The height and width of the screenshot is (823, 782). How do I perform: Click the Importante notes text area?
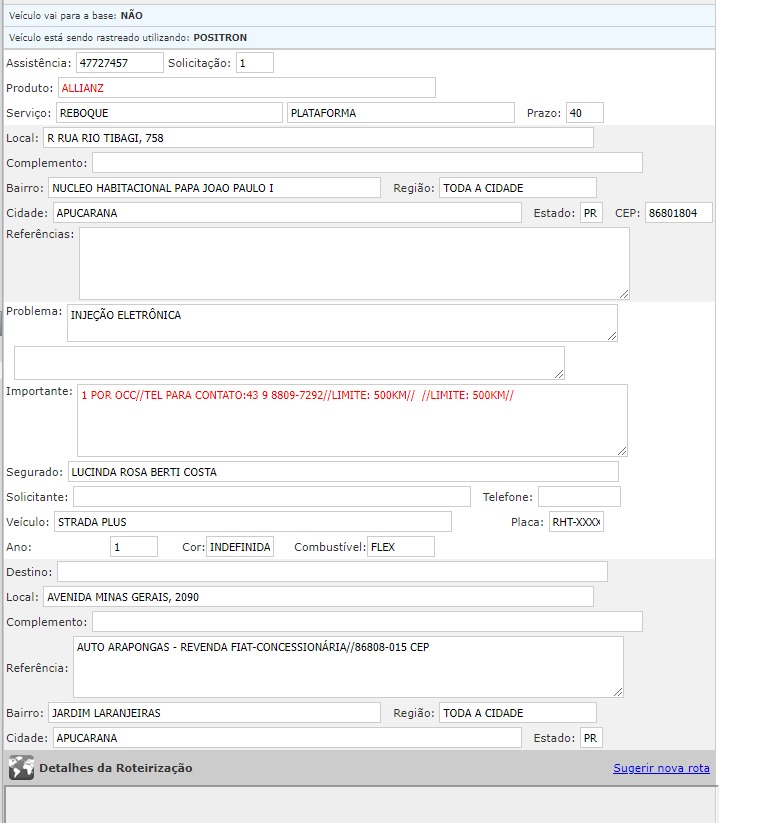pos(351,420)
